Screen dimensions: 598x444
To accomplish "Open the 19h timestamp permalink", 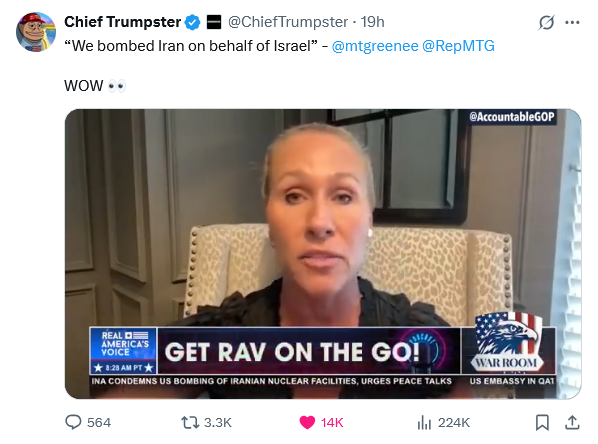I will [x=373, y=22].
